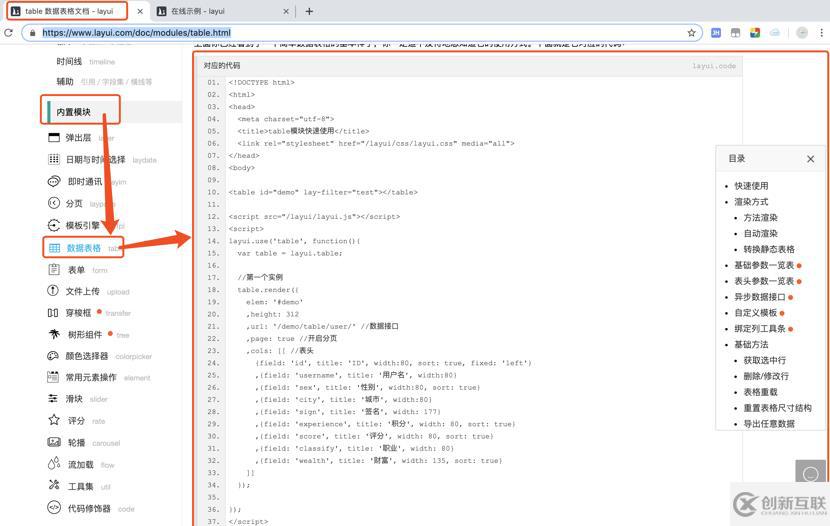Click code line 18 table.render({
The image size is (830, 526).
(x=268, y=290)
